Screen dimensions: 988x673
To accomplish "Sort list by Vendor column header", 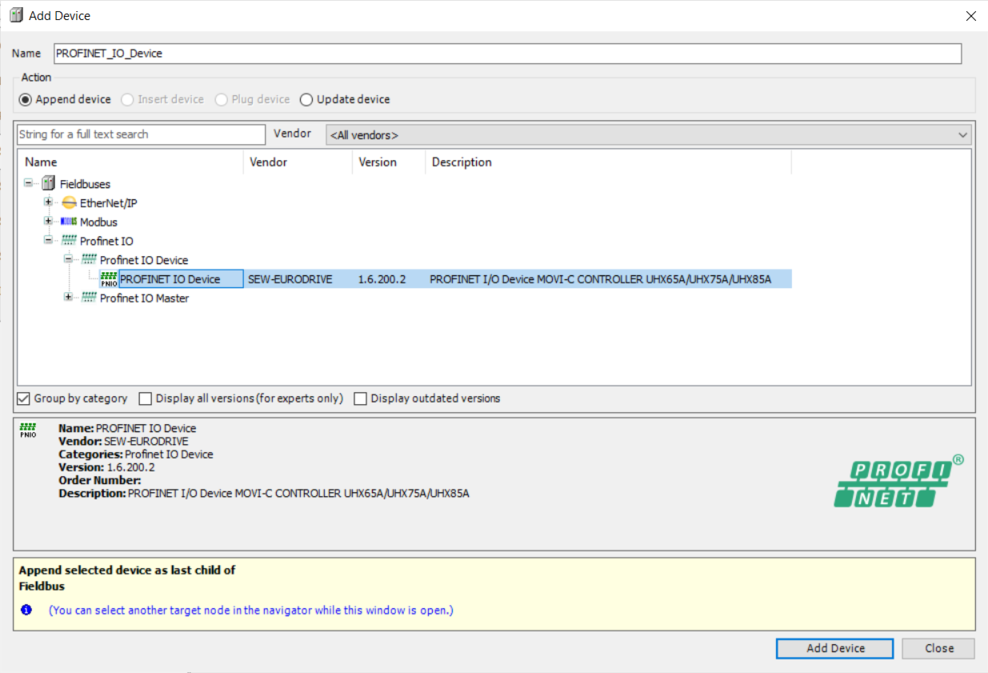I will pos(297,162).
